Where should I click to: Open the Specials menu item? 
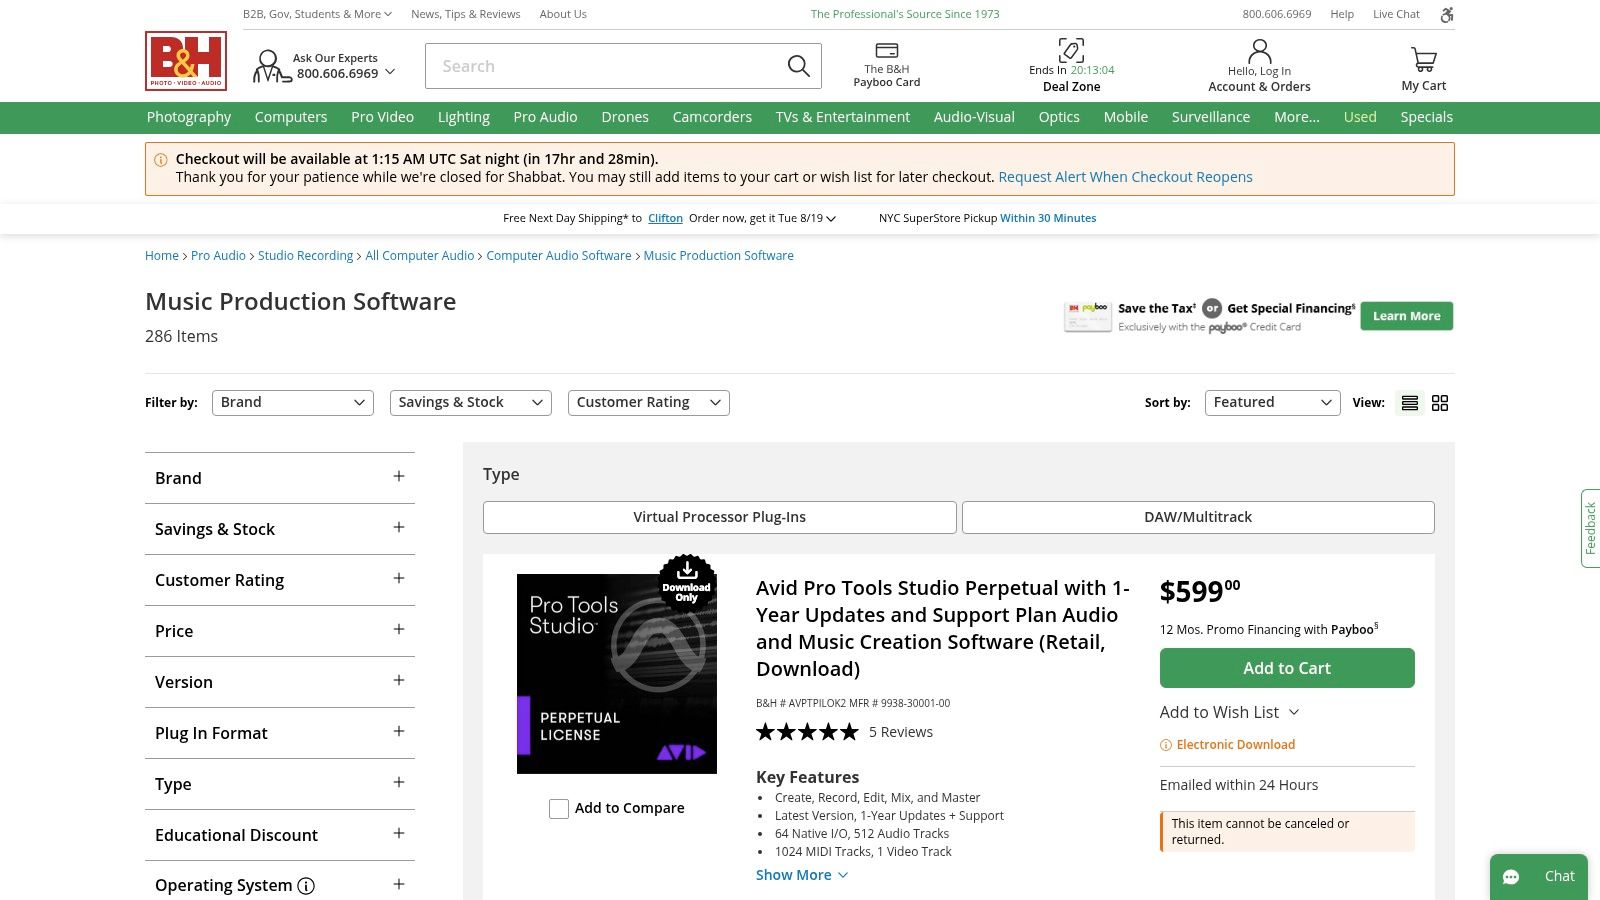coord(1427,117)
